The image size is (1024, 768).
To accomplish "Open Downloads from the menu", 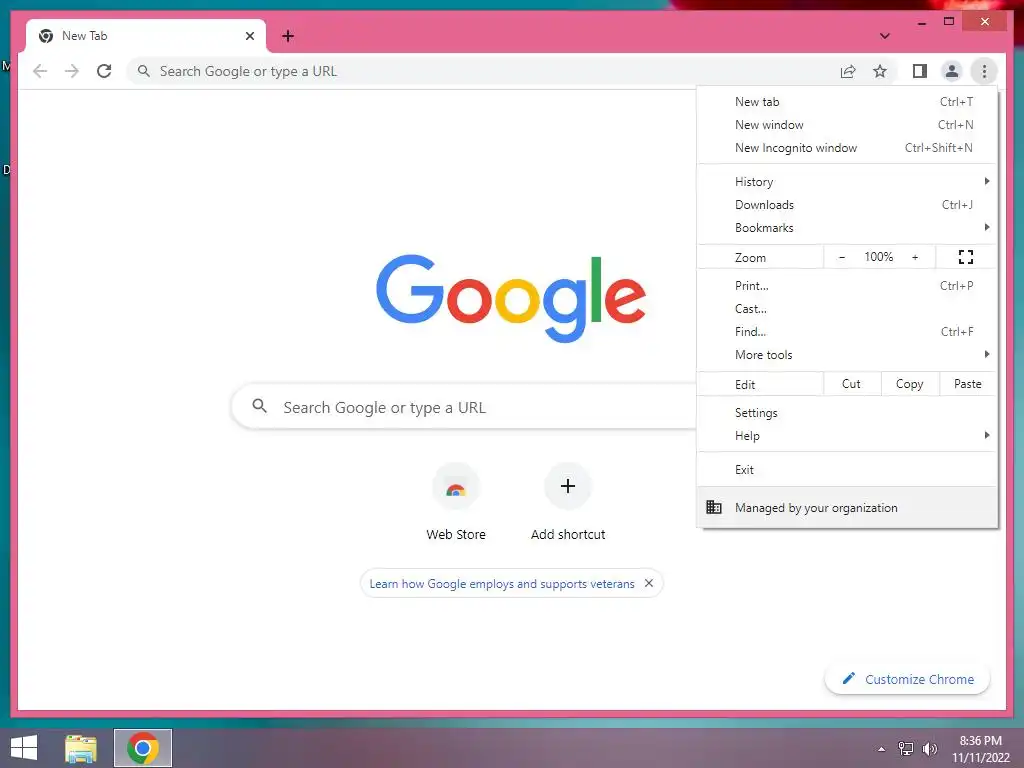I will 847,204.
